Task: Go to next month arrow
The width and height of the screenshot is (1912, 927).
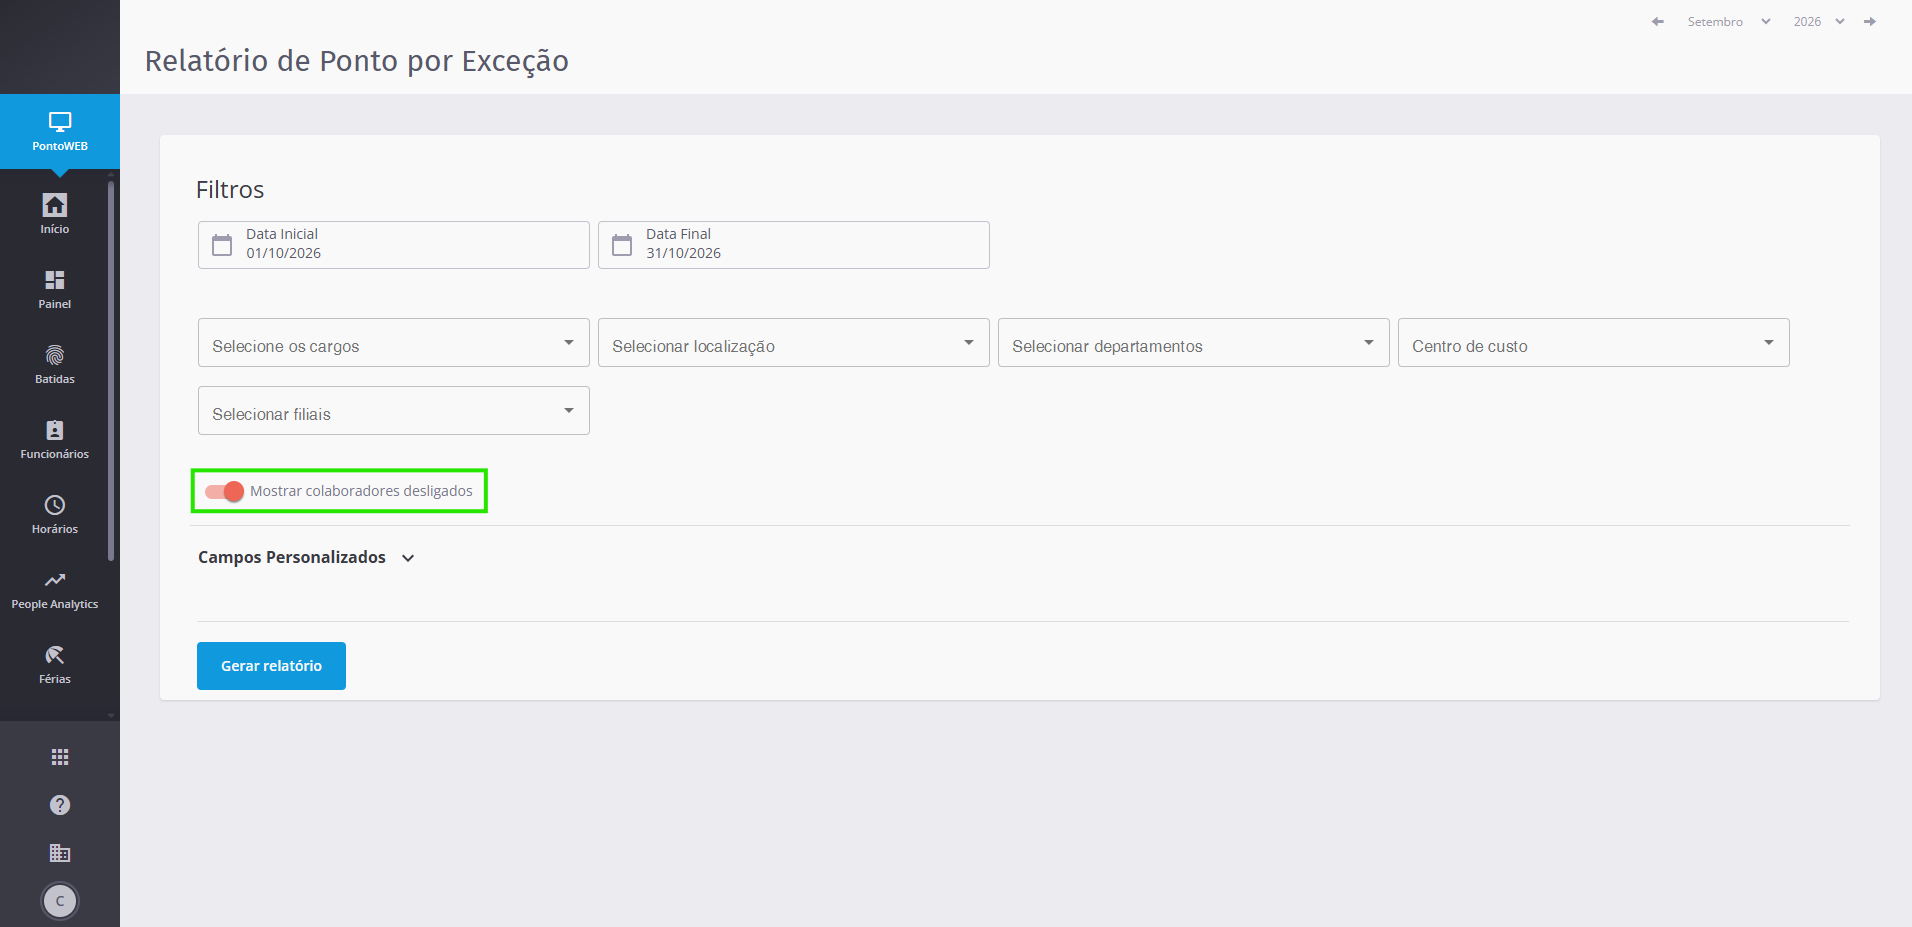Action: pos(1870,22)
